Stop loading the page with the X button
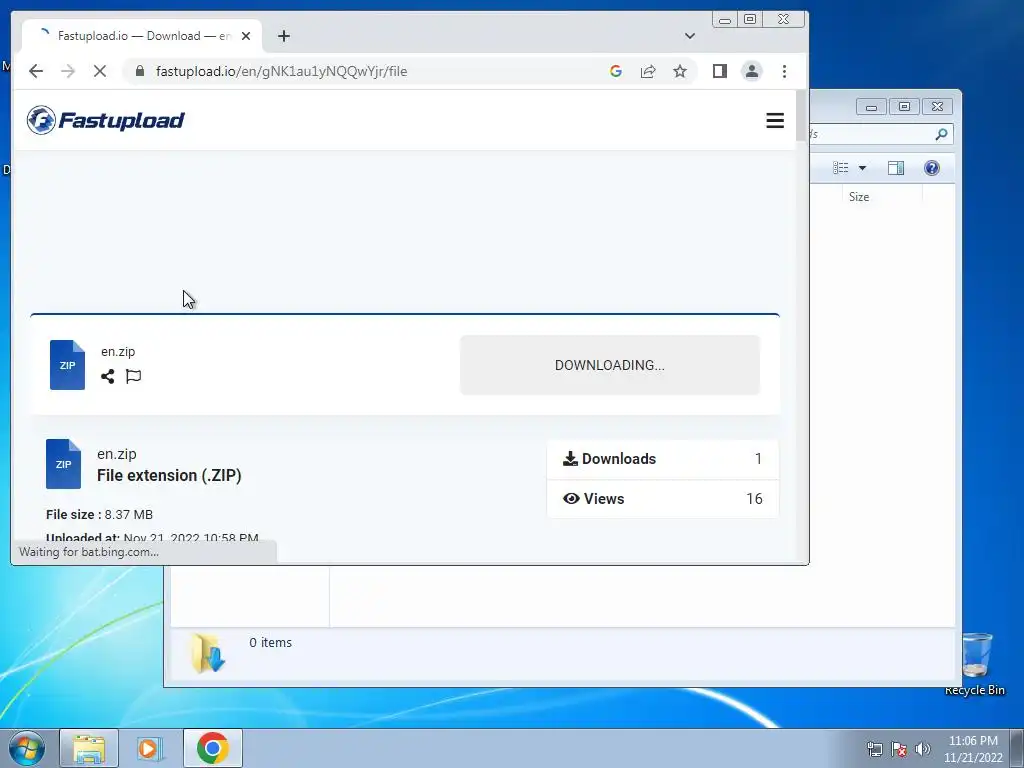Screen dimensions: 1024x768 click(100, 71)
